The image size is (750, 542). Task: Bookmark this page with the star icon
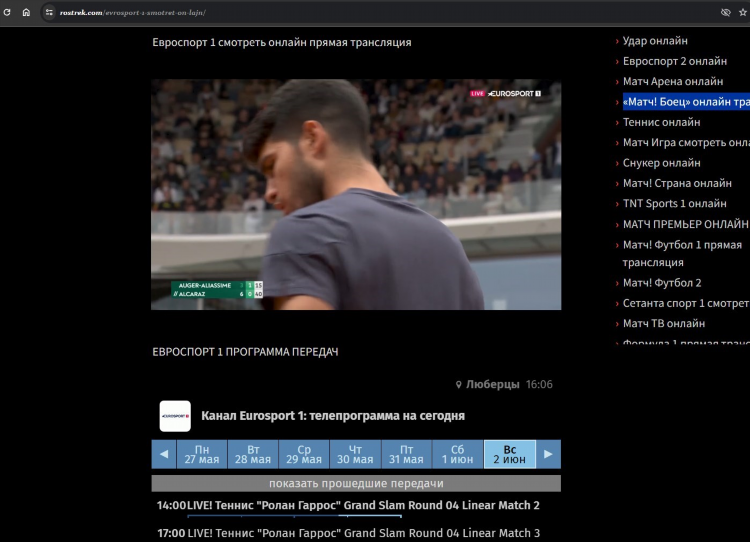[742, 12]
